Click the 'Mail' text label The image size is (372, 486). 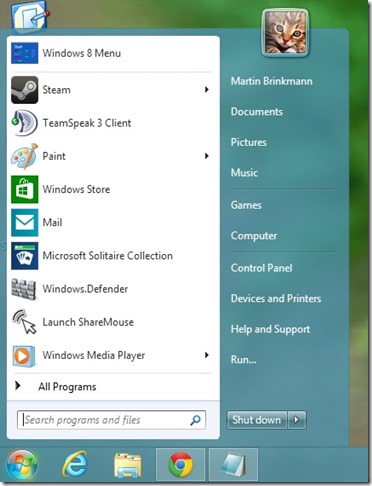[x=52, y=222]
